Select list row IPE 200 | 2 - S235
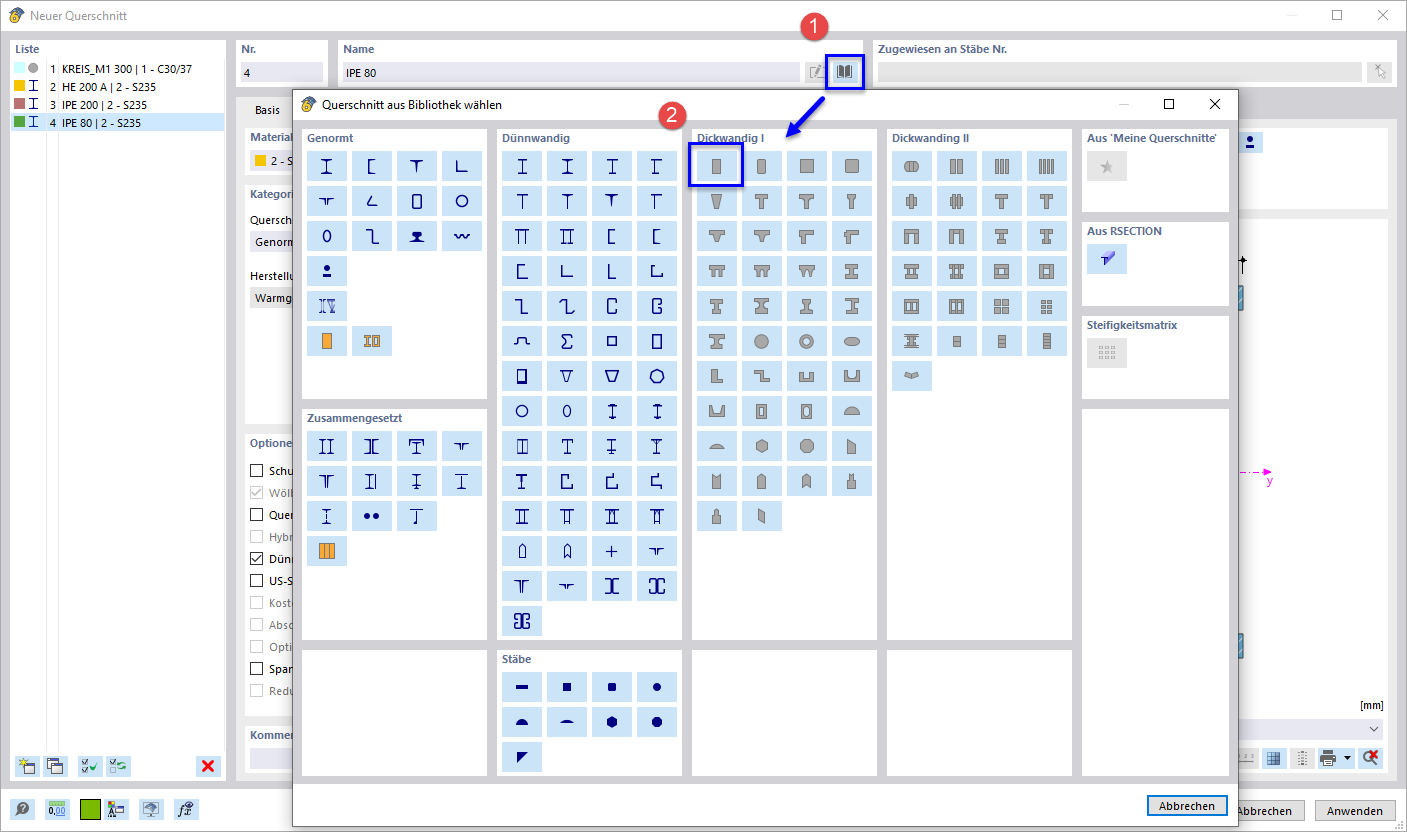This screenshot has width=1407, height=832. (118, 104)
